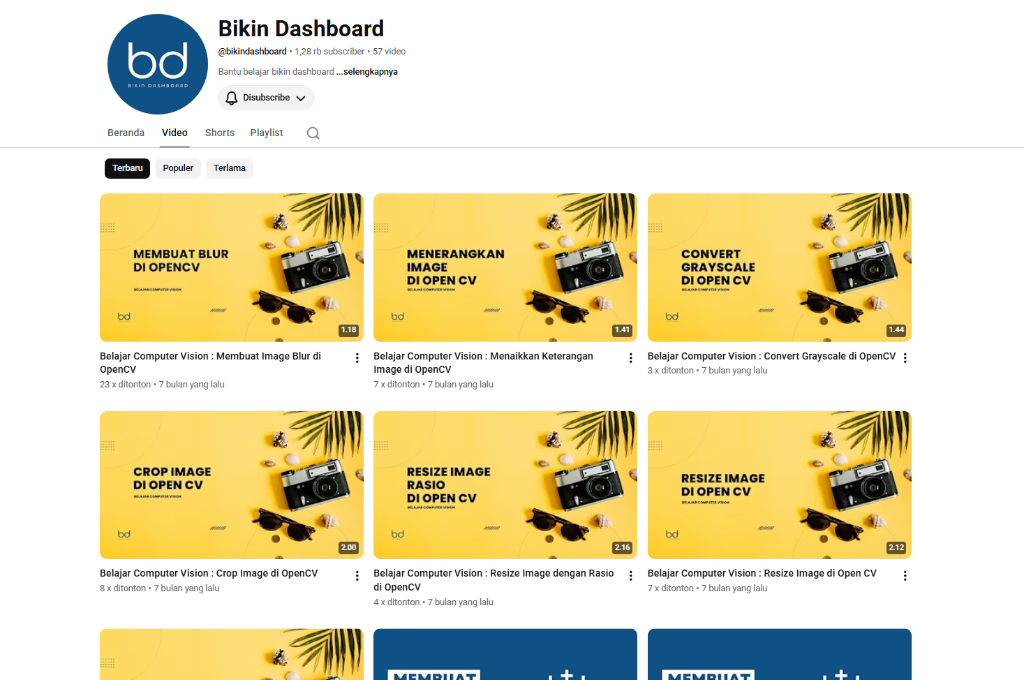The height and width of the screenshot is (680, 1024).
Task: Click the Bikin Dashboard channel title
Action: tap(301, 29)
